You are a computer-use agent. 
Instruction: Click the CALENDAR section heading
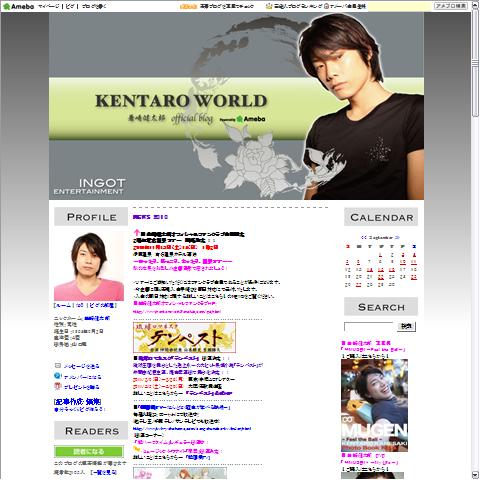coord(381,217)
